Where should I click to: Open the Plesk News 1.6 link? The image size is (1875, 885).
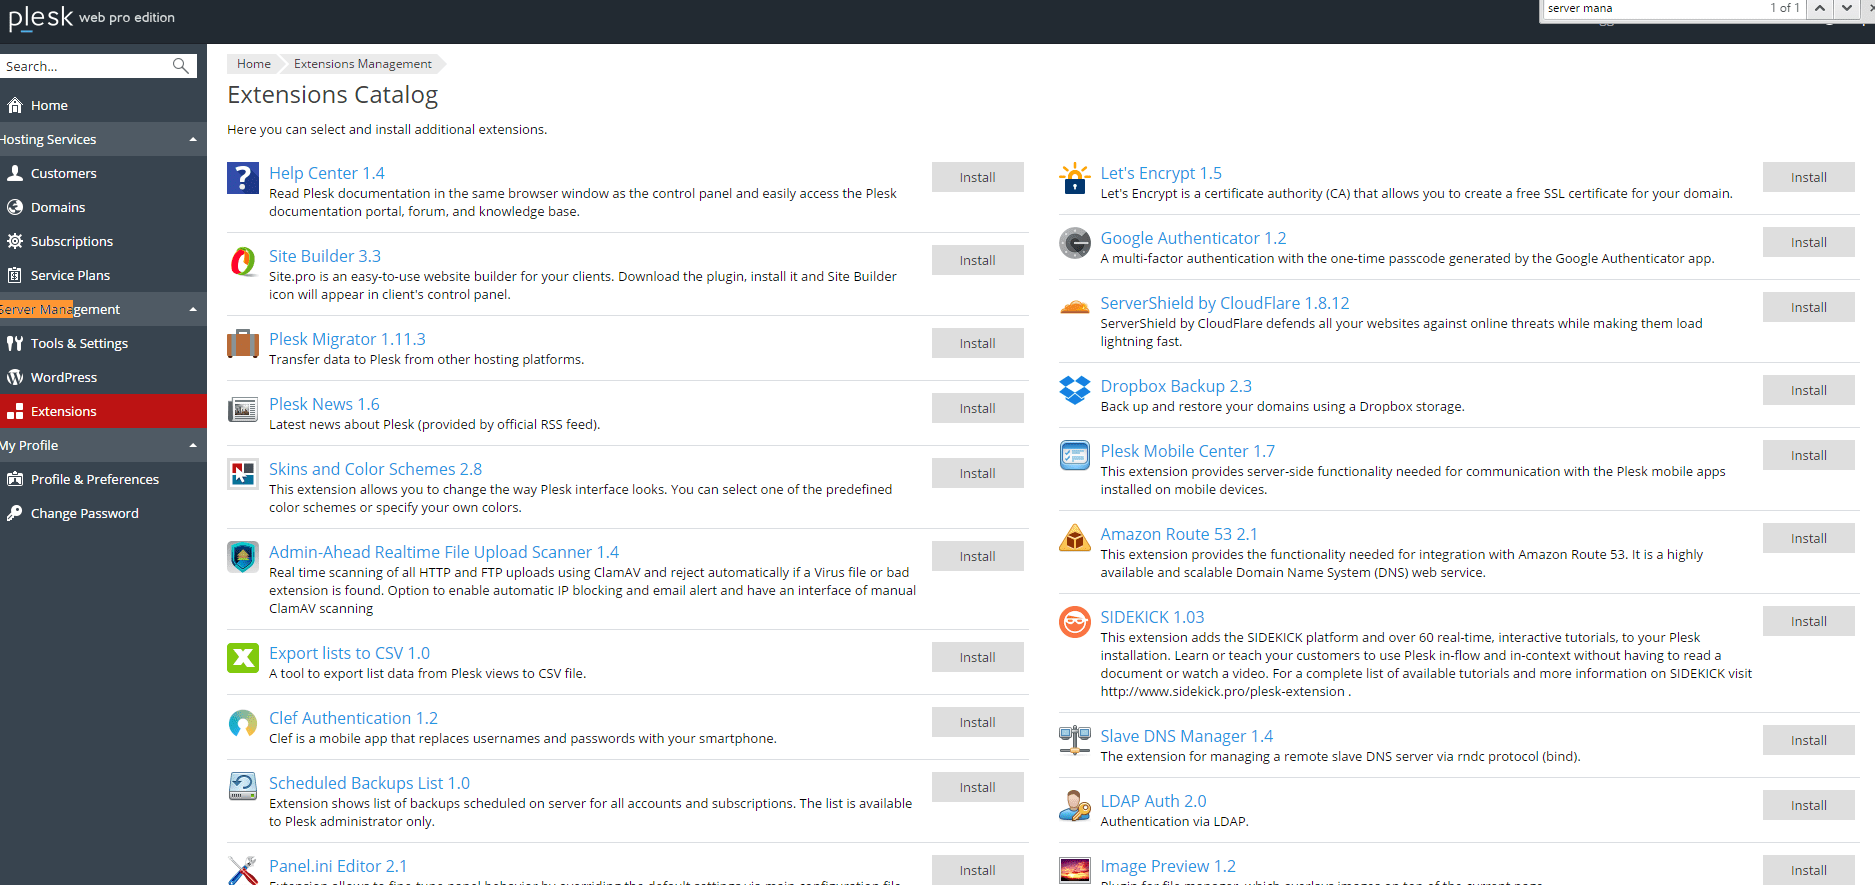(324, 404)
